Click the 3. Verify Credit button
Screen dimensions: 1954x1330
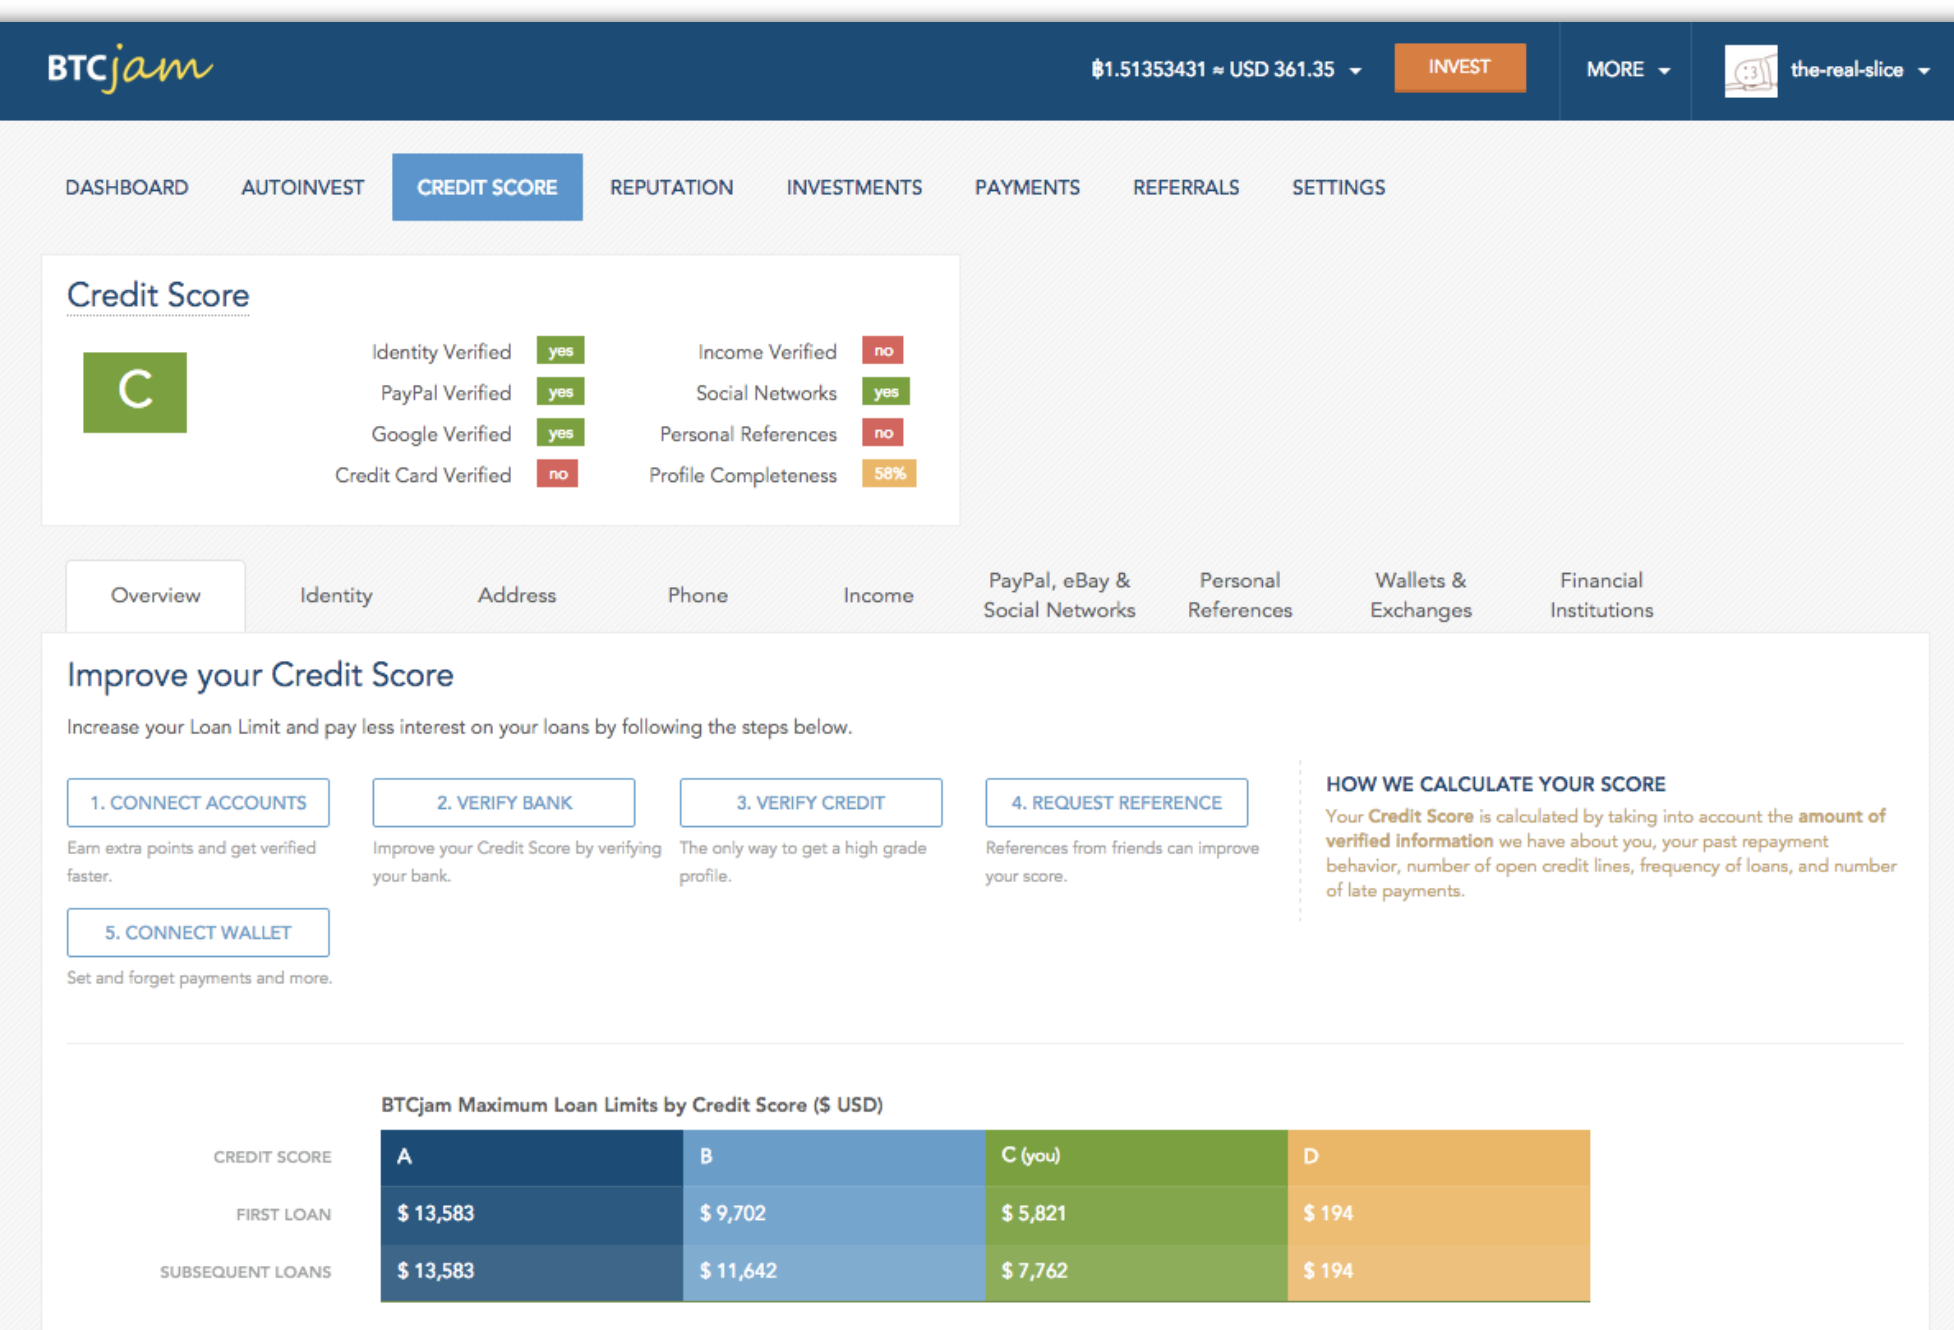click(x=810, y=802)
